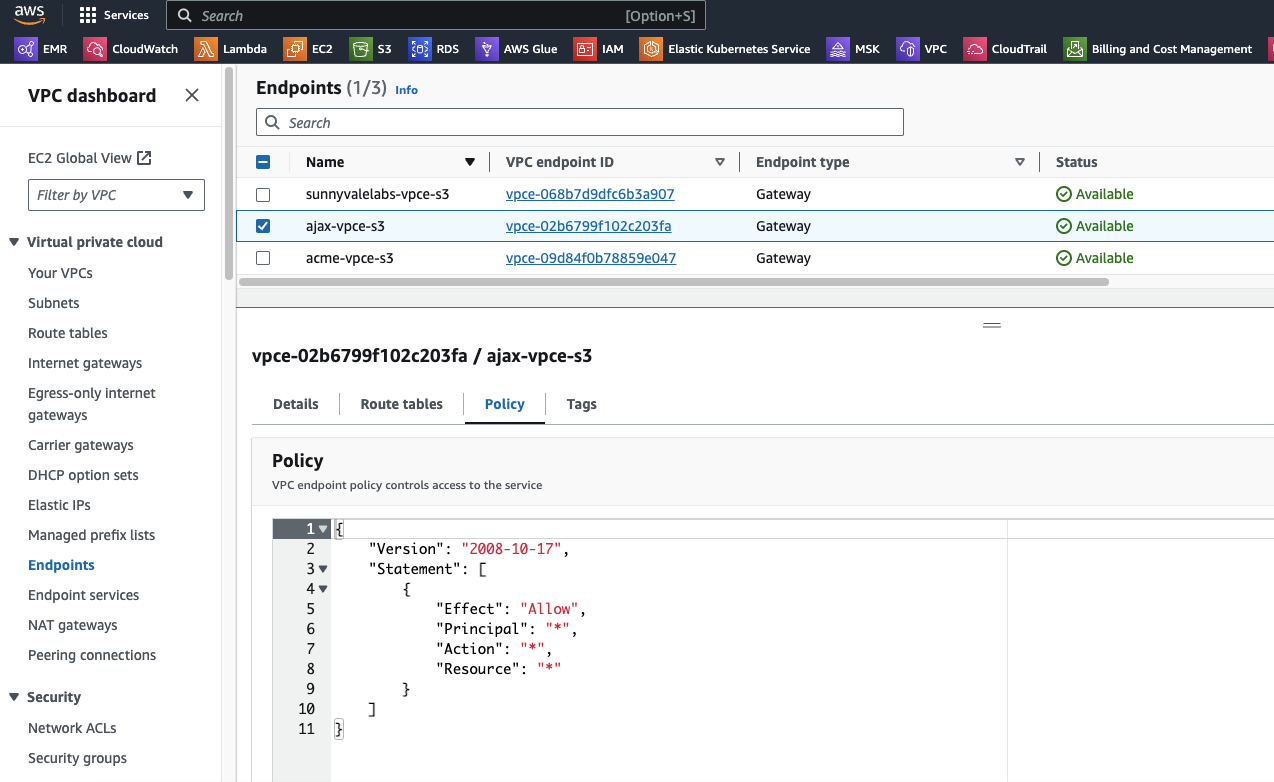The width and height of the screenshot is (1274, 782).
Task: Toggle the select-all endpoints checkbox
Action: point(263,162)
